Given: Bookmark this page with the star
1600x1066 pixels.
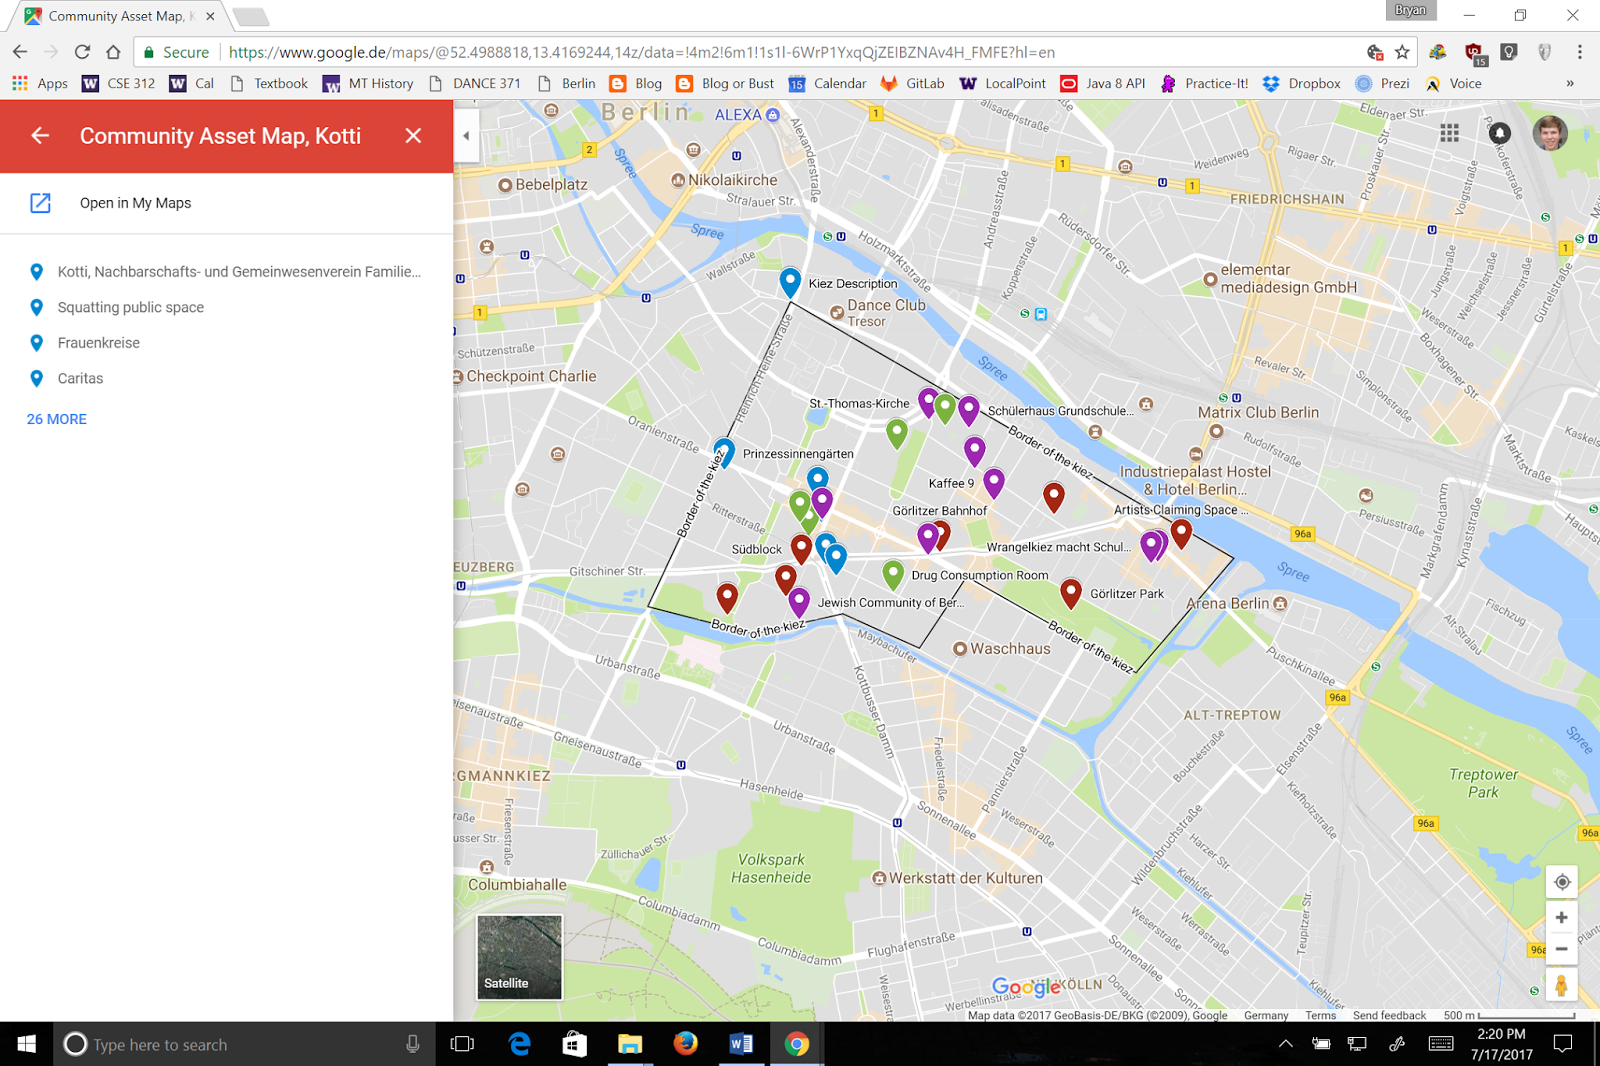Looking at the screenshot, I should [x=1402, y=52].
